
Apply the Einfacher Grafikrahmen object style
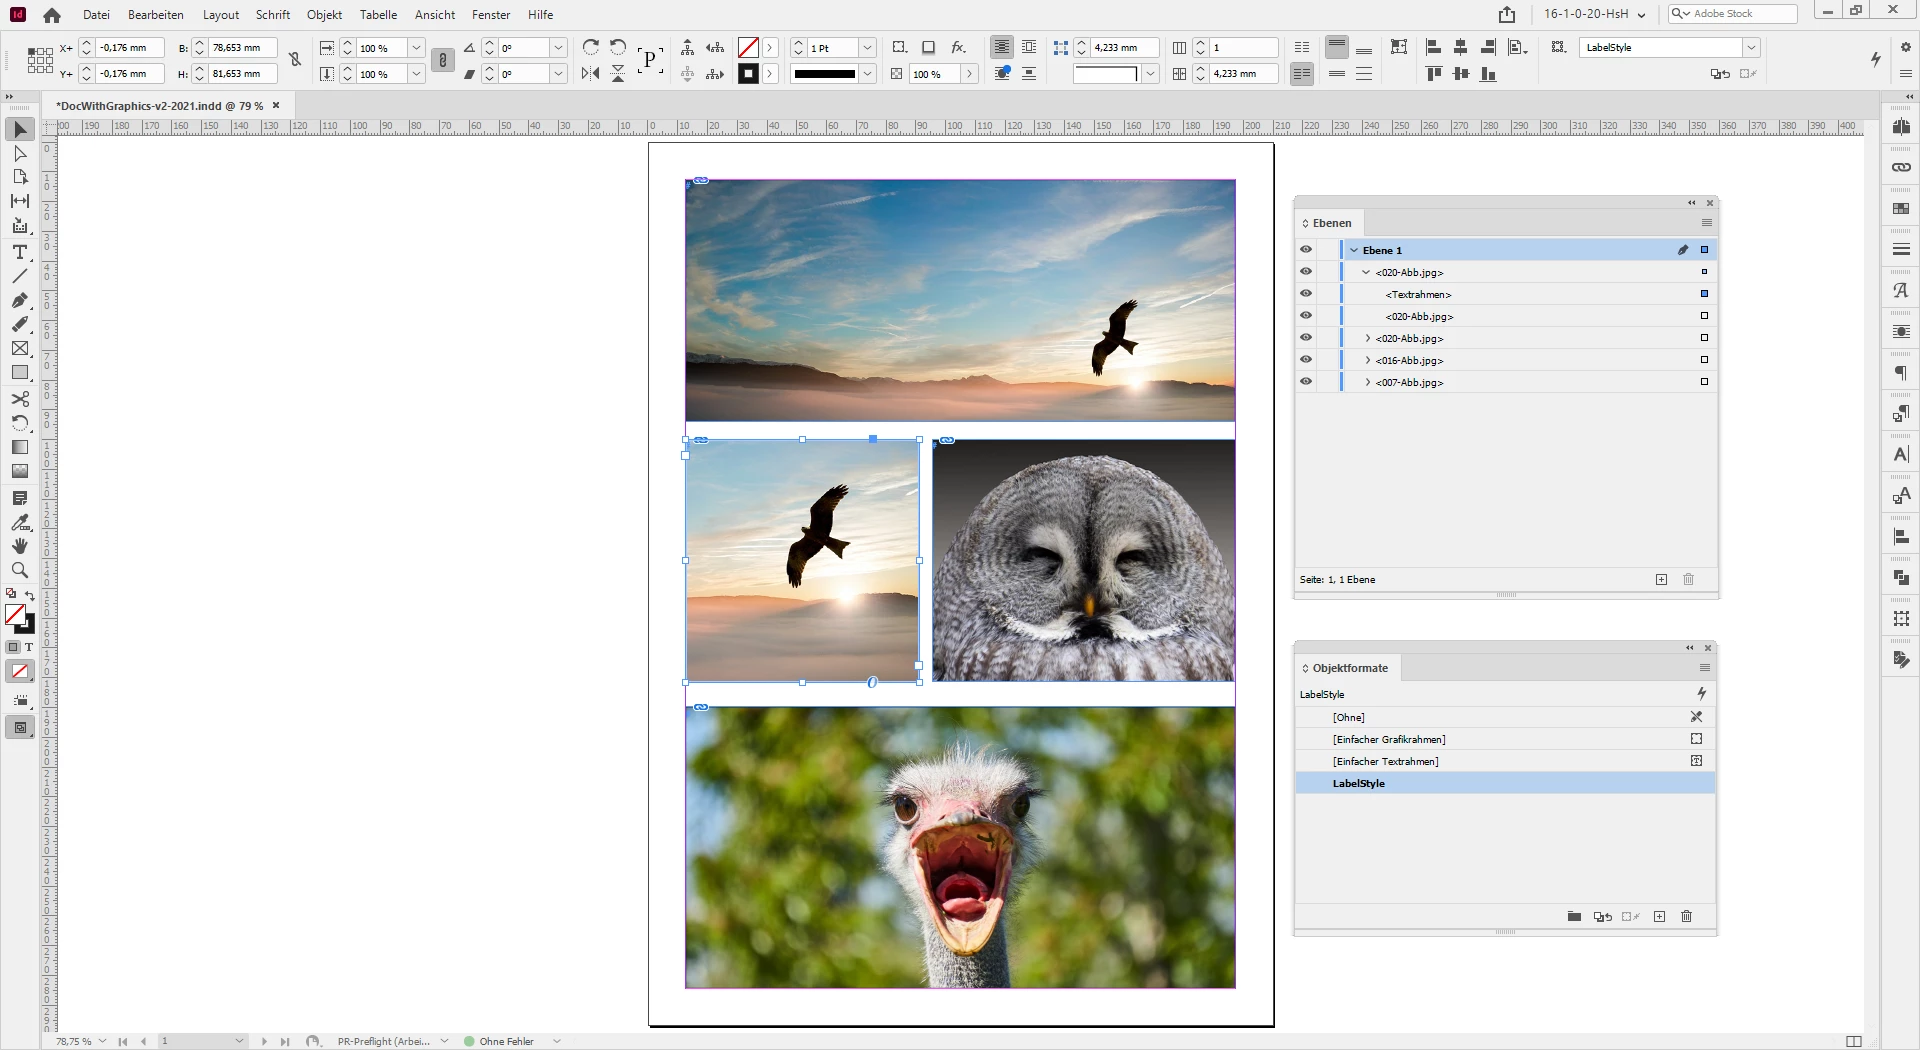[1389, 739]
